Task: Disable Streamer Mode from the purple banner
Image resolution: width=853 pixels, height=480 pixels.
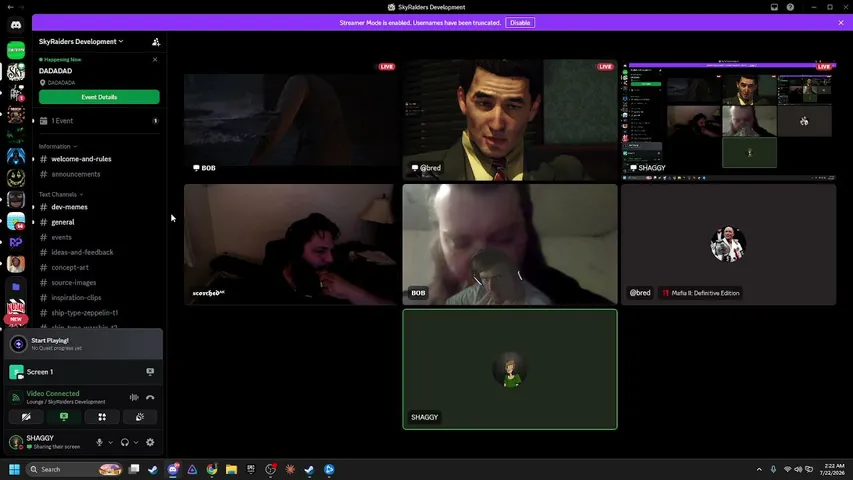Action: point(520,23)
